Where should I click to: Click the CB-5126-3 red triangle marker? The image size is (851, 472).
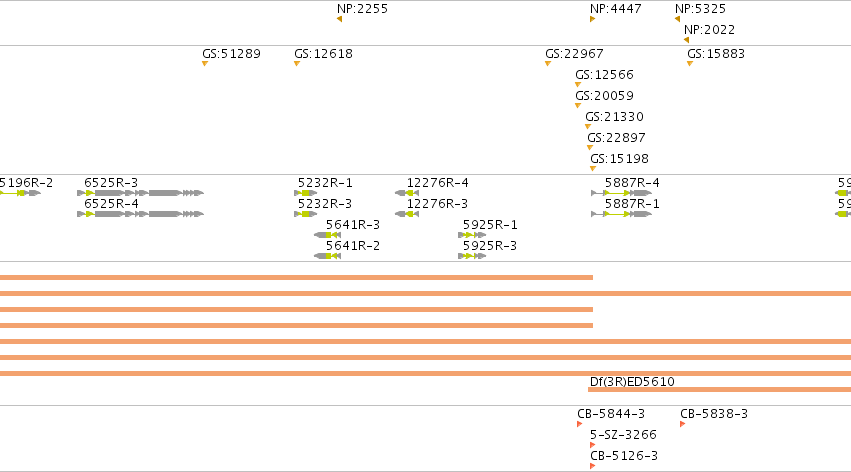(x=593, y=466)
